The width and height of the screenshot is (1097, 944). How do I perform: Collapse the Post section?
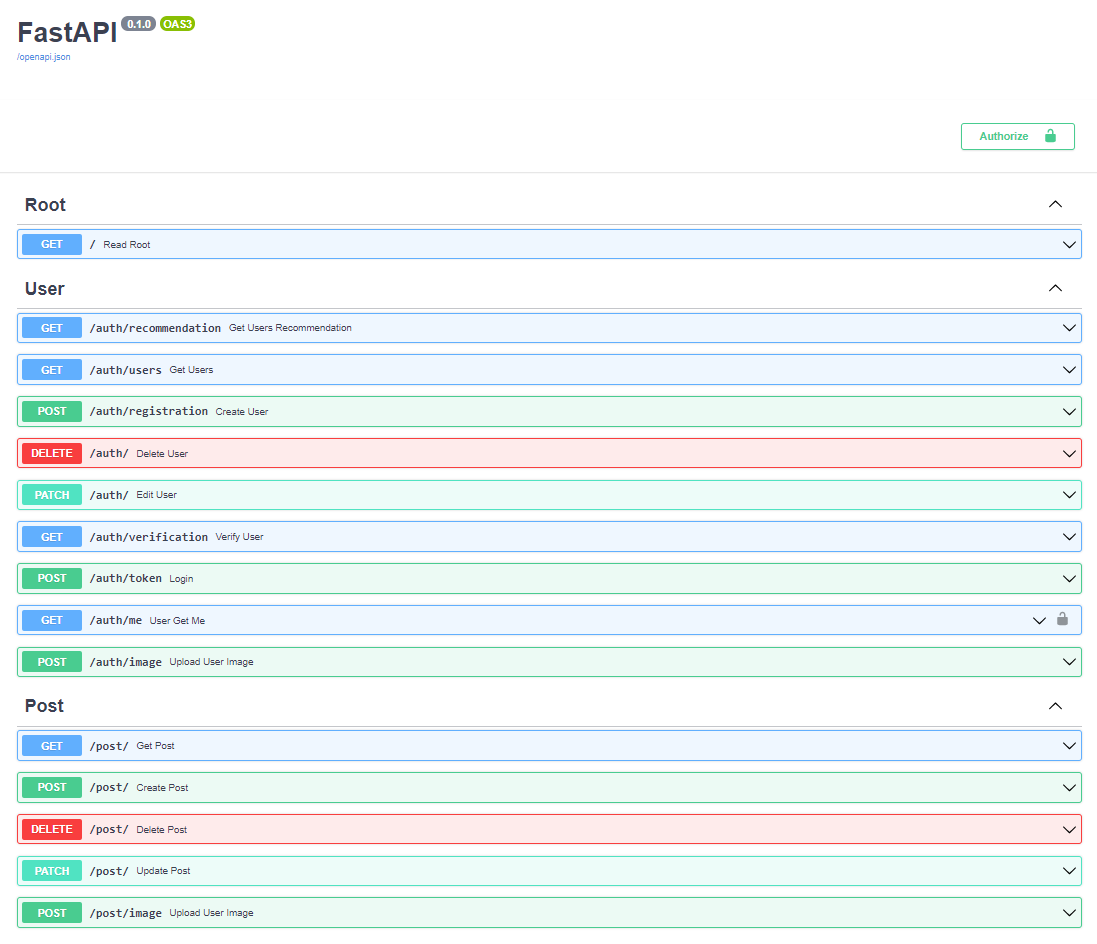click(x=1055, y=705)
